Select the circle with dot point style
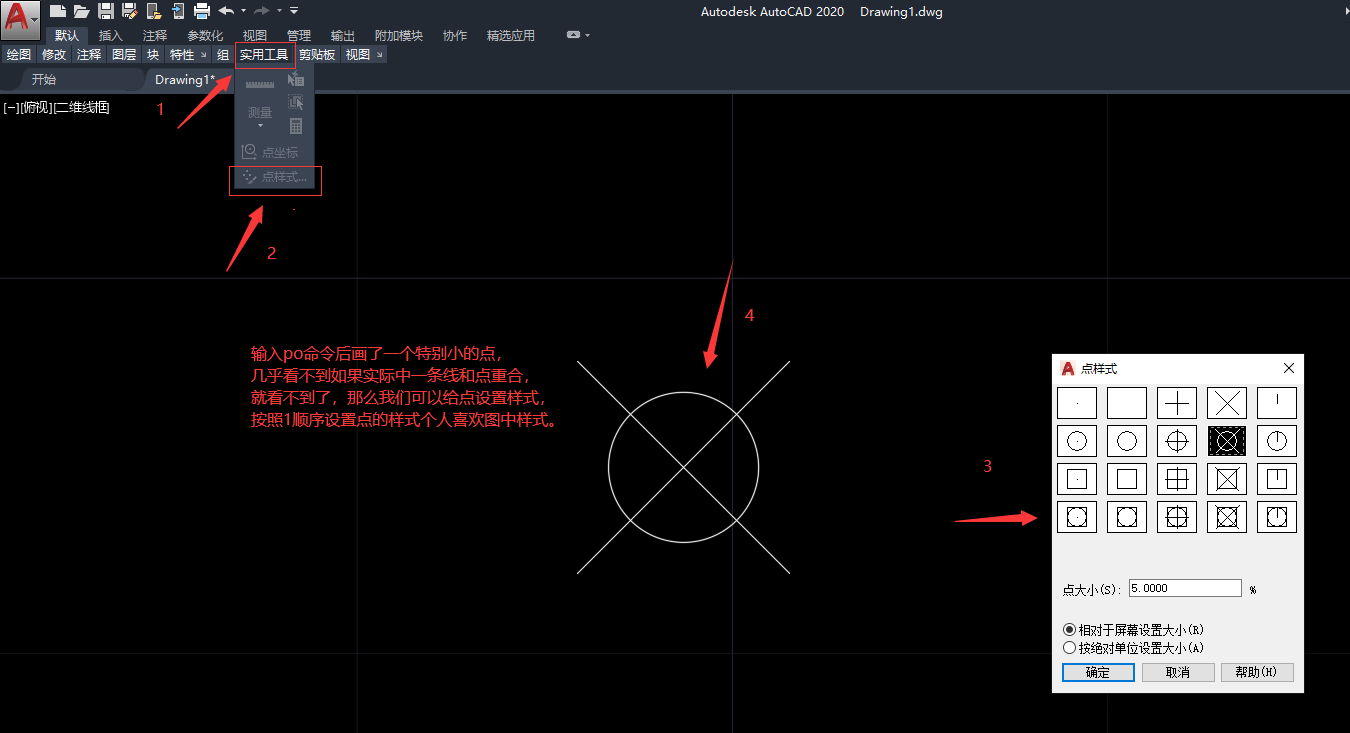 (x=1077, y=441)
